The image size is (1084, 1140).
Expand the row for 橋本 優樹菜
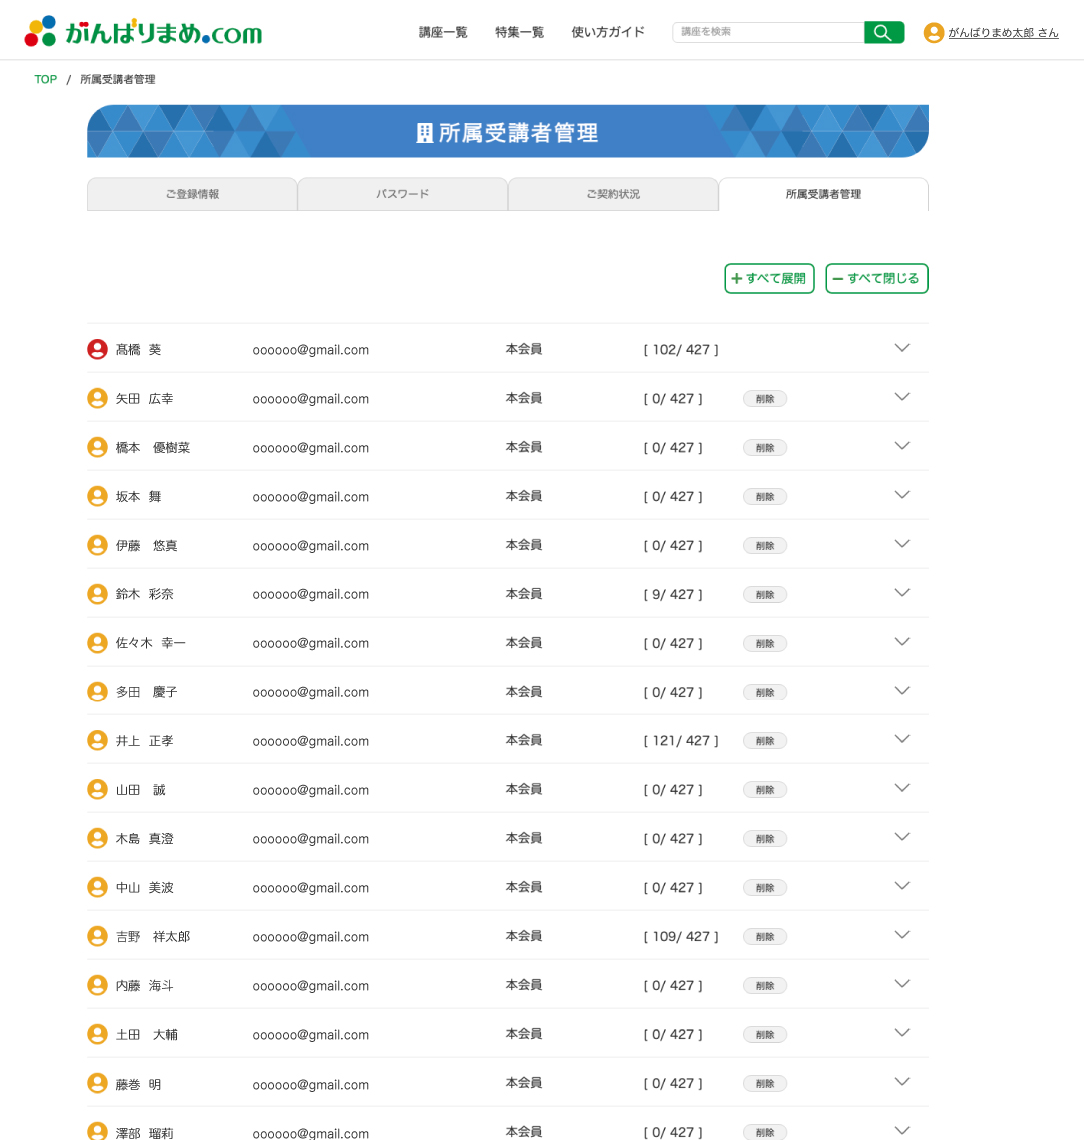pyautogui.click(x=902, y=446)
